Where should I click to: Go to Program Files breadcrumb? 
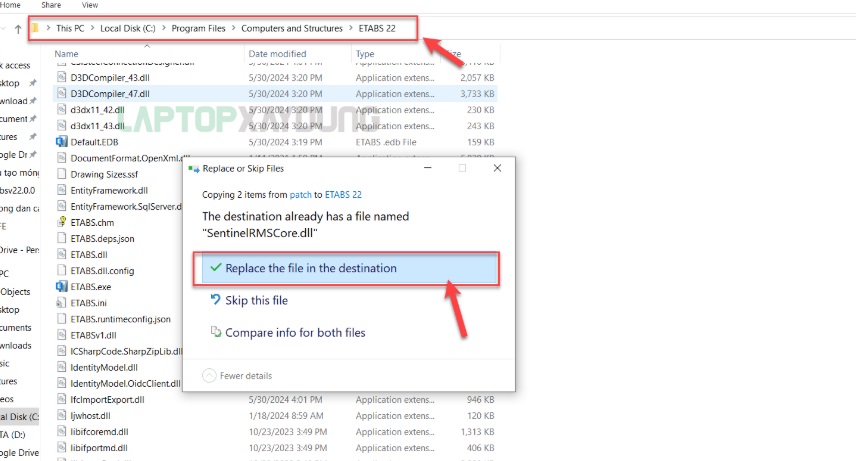click(x=198, y=28)
